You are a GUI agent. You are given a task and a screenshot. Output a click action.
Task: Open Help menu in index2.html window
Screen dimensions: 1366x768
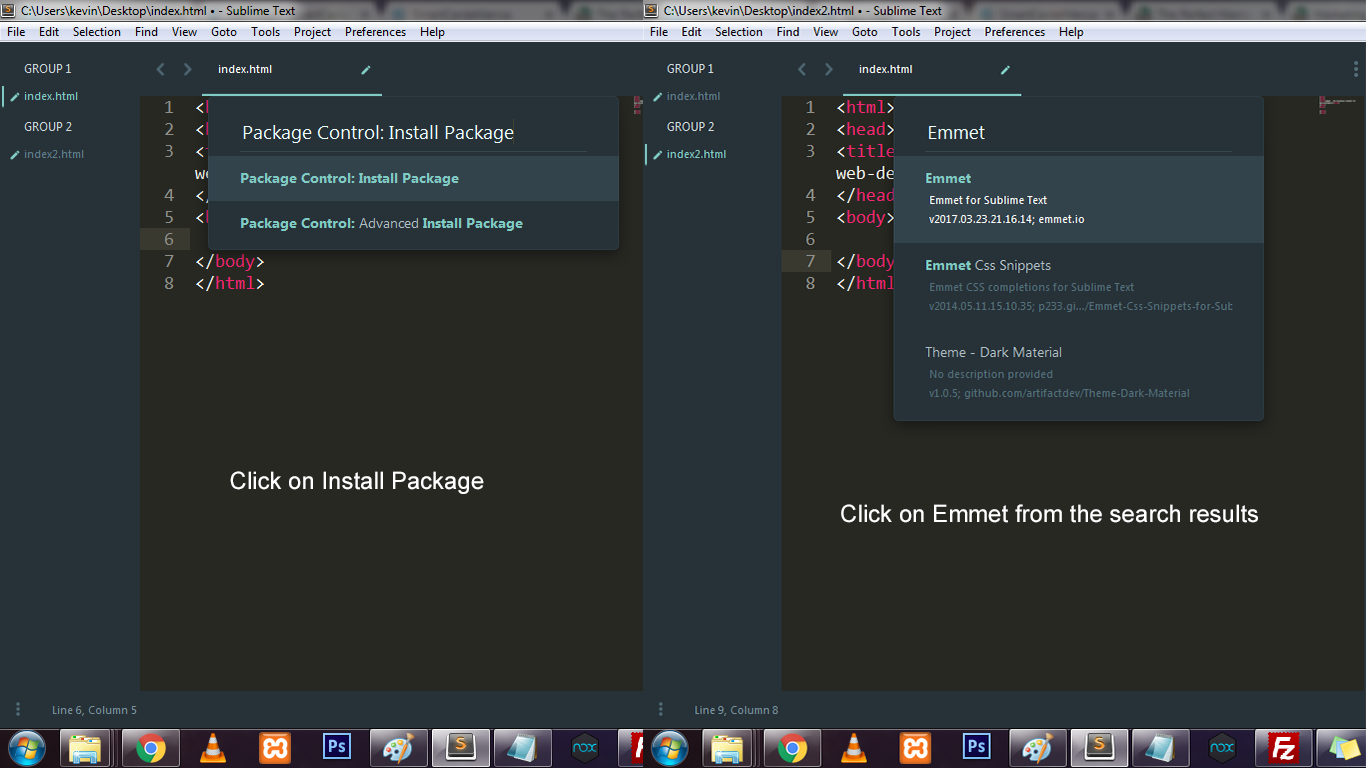(x=1071, y=32)
